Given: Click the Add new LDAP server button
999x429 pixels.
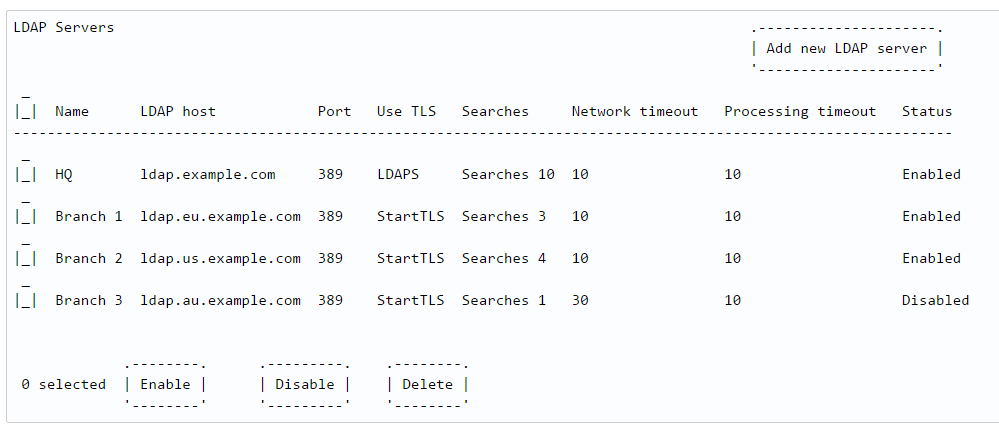Looking at the screenshot, I should tap(847, 48).
